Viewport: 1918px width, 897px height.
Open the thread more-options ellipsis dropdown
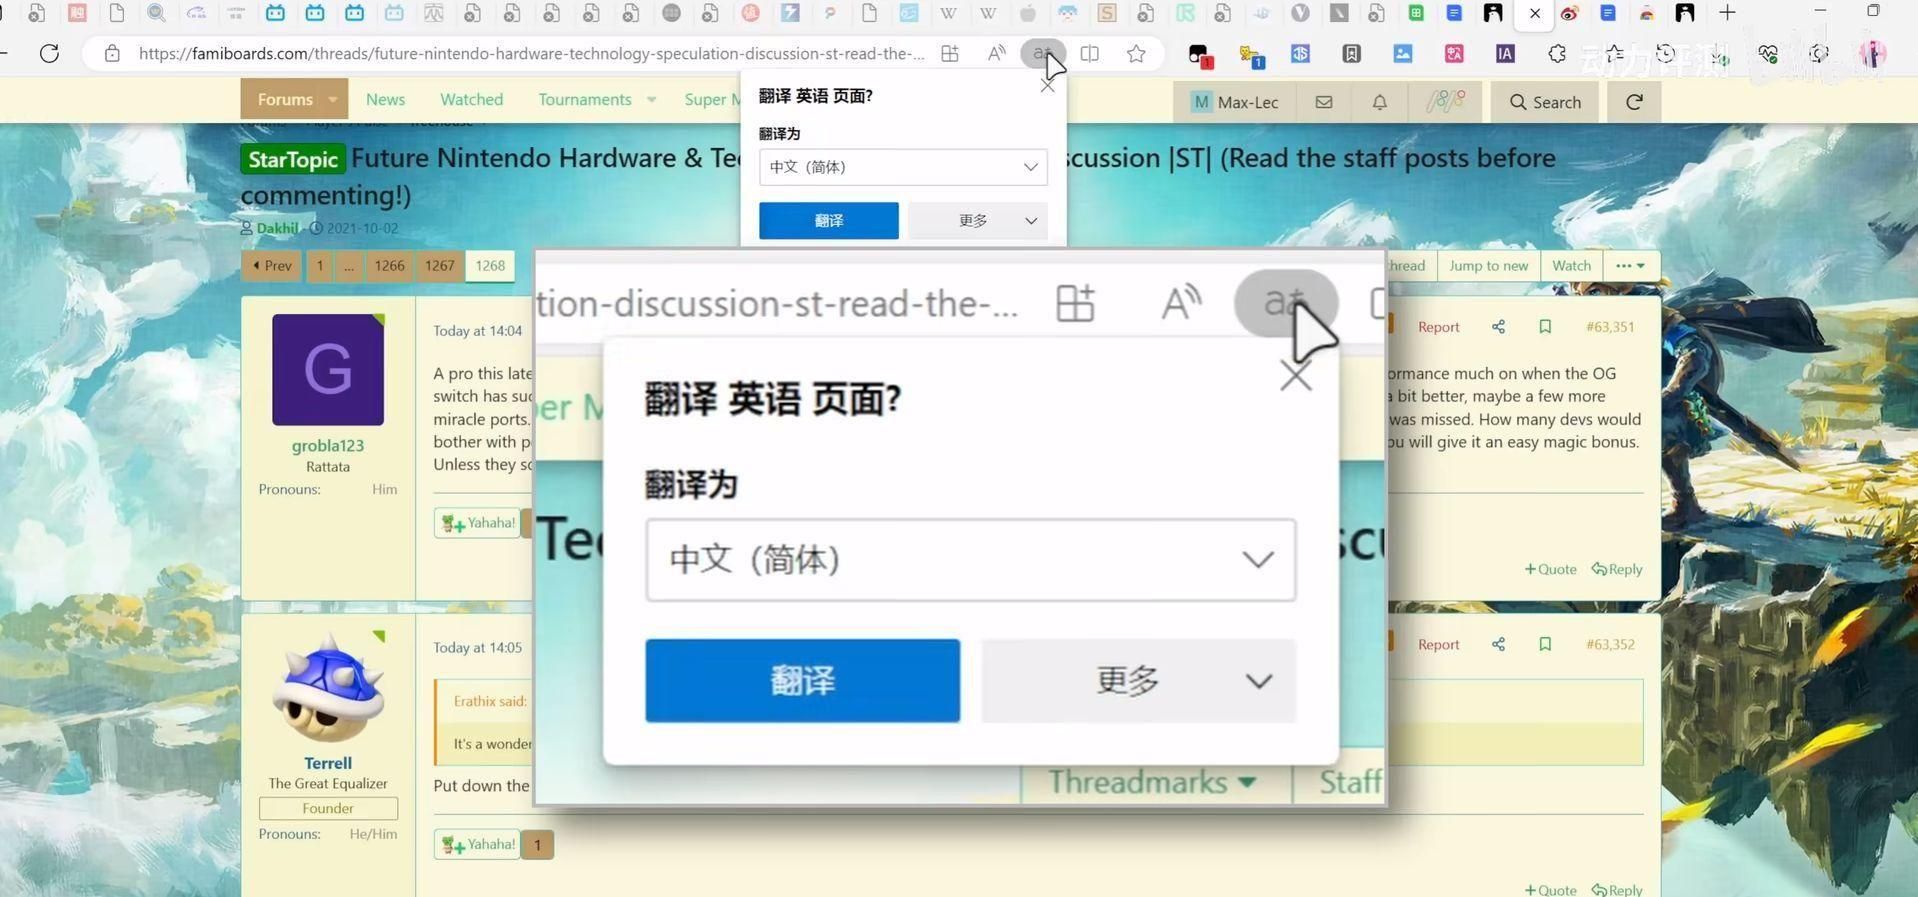pyautogui.click(x=1630, y=266)
